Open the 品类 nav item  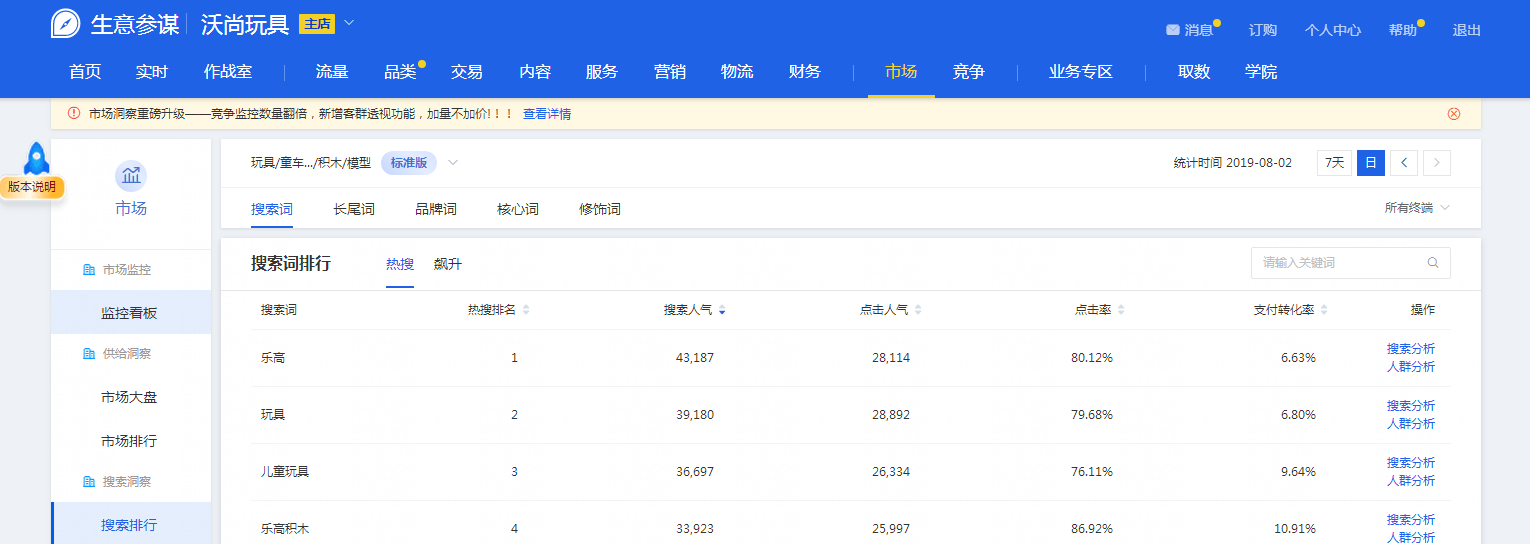[x=400, y=72]
